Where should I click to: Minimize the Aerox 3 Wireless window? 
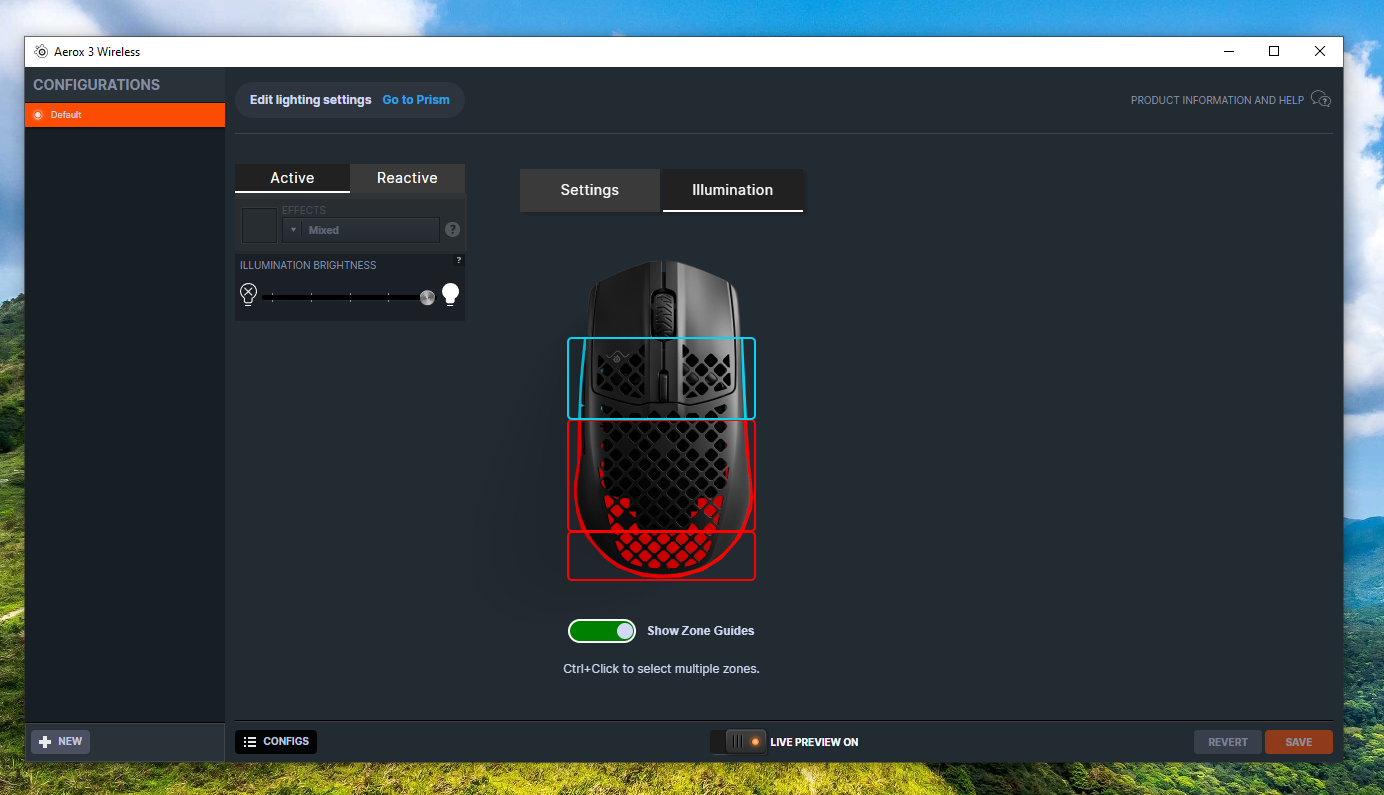(1228, 51)
